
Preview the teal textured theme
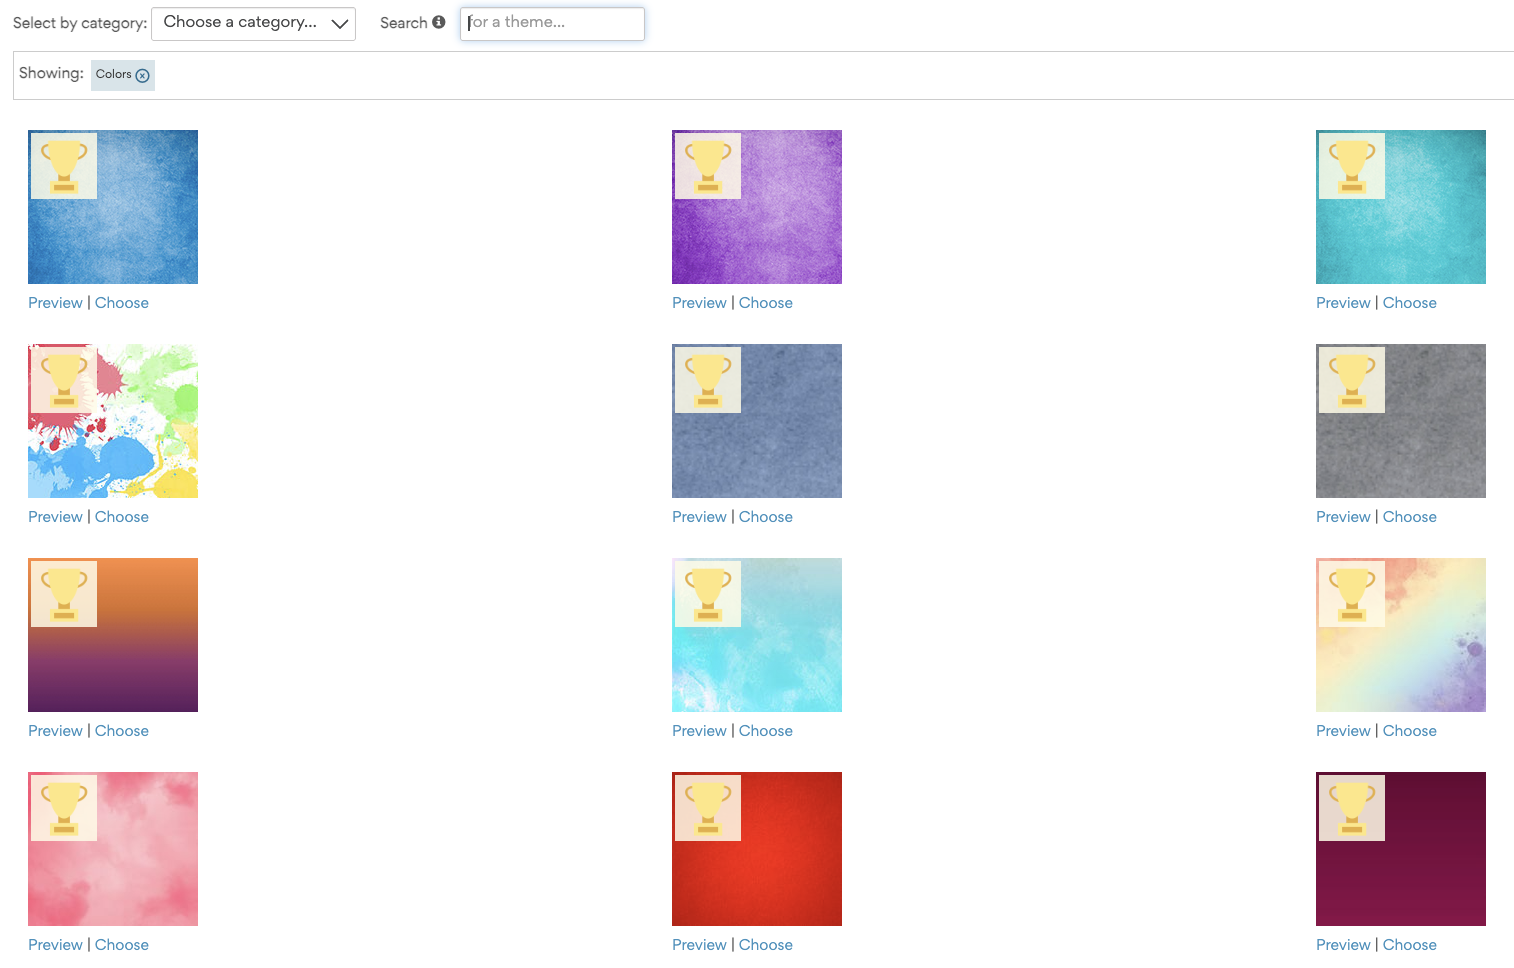click(x=1343, y=303)
